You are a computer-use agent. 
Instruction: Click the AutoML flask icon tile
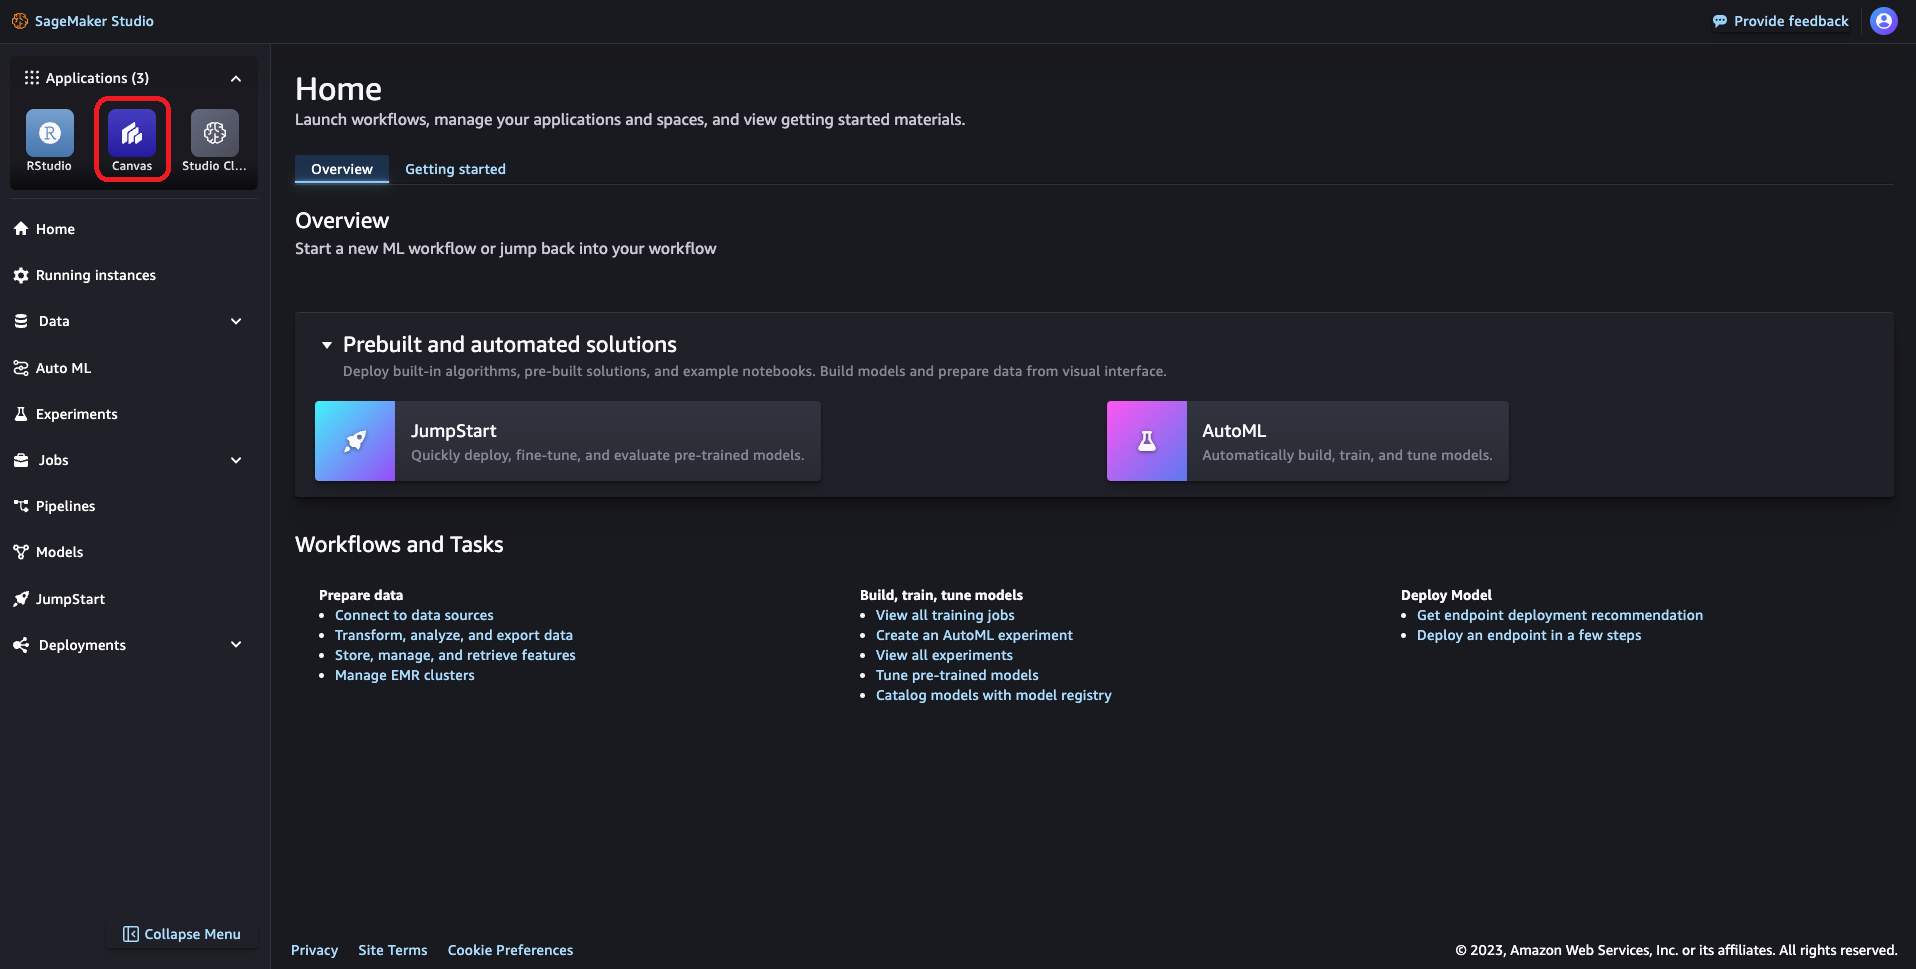pos(1146,441)
